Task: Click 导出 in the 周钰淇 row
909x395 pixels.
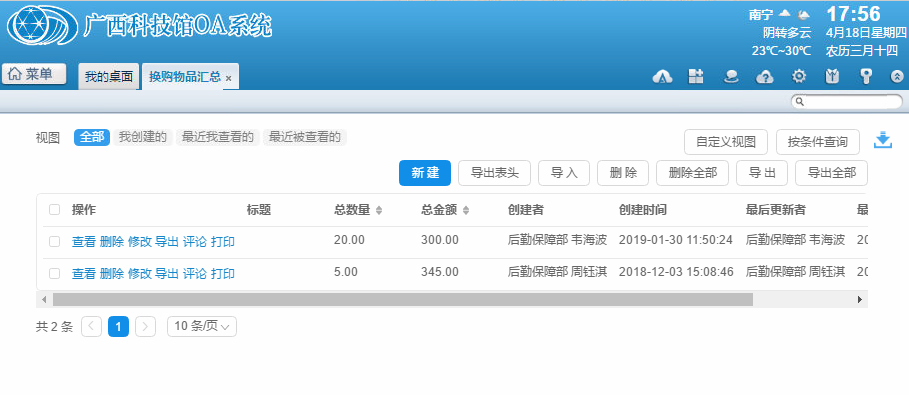Action: pos(167,274)
